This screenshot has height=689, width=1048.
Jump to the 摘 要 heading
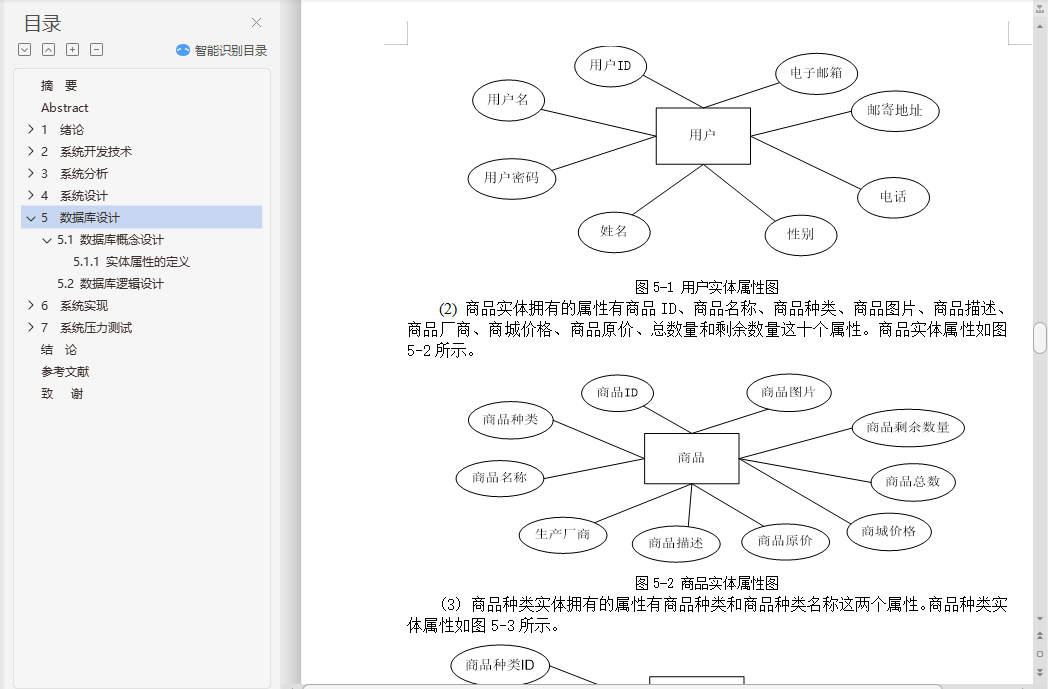(x=59, y=86)
